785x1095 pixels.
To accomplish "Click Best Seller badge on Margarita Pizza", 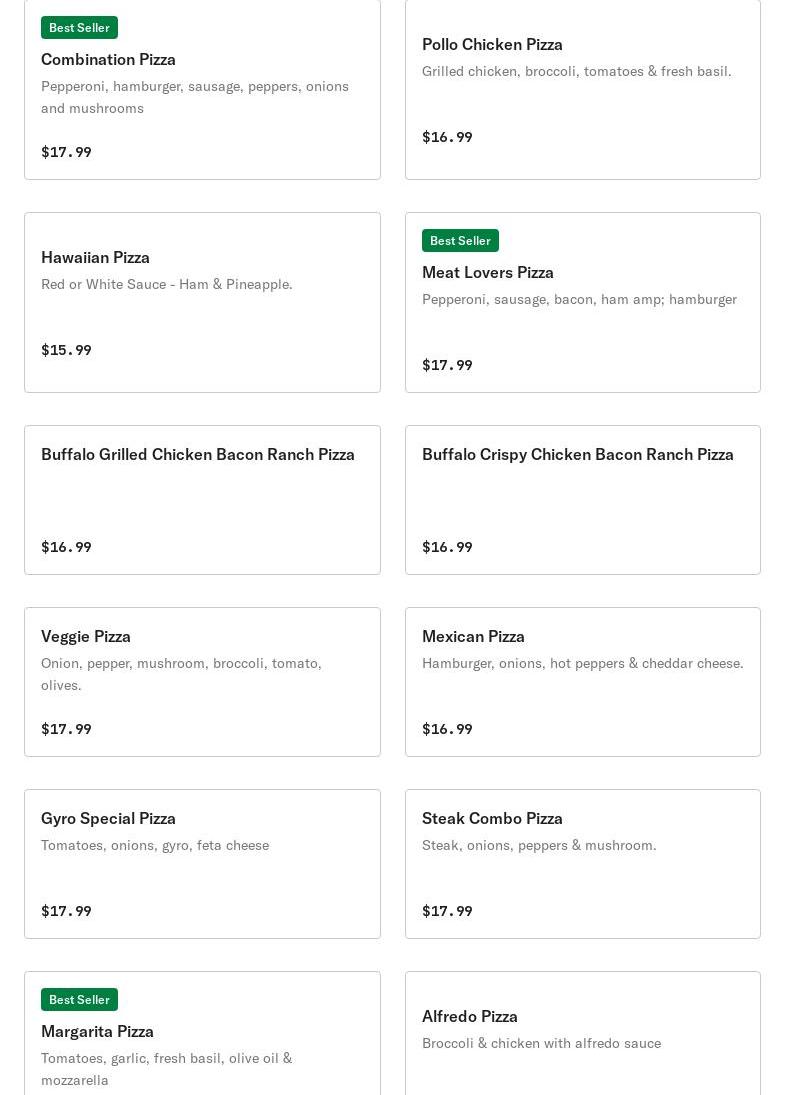I will [80, 999].
